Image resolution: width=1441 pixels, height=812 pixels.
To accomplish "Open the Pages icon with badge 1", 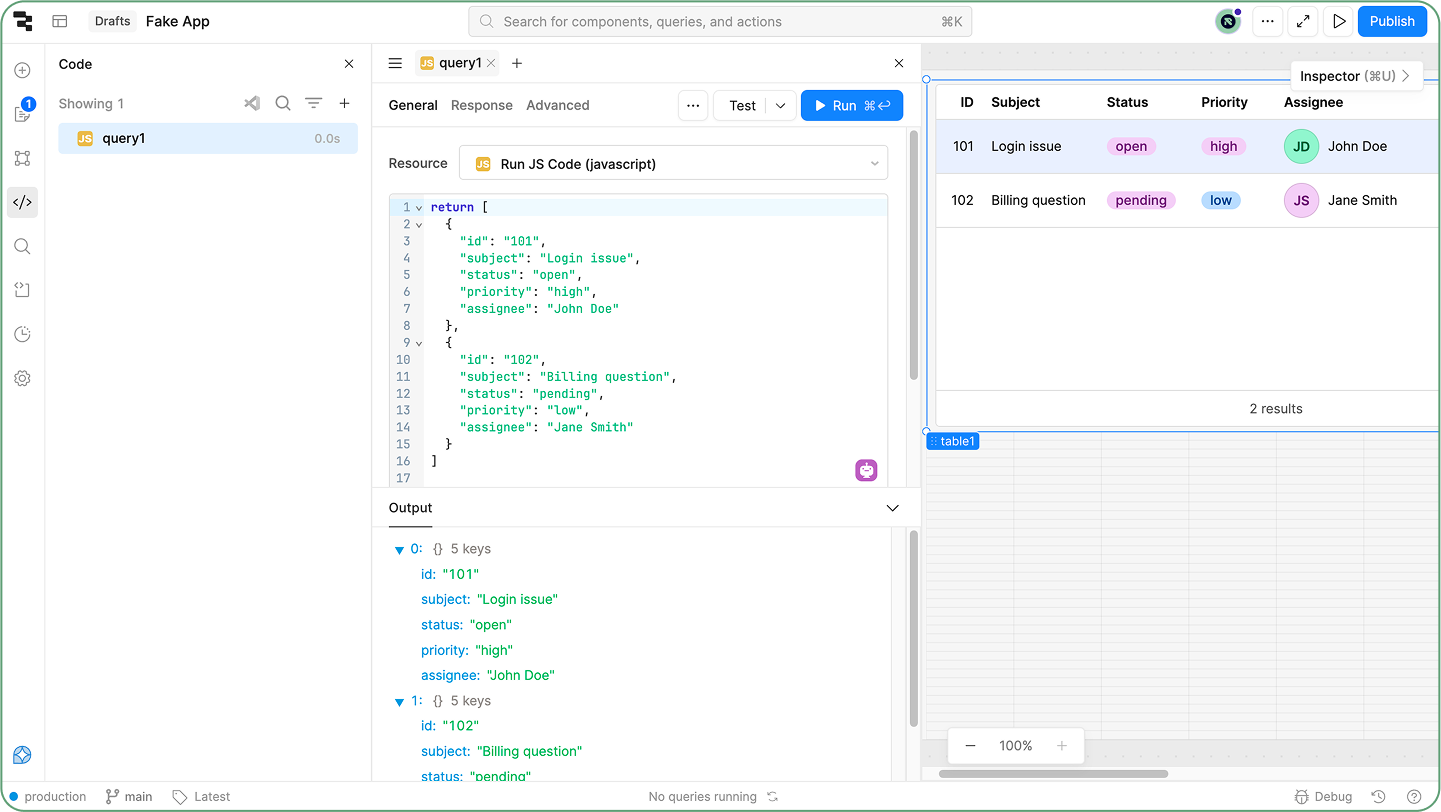I will 22,113.
